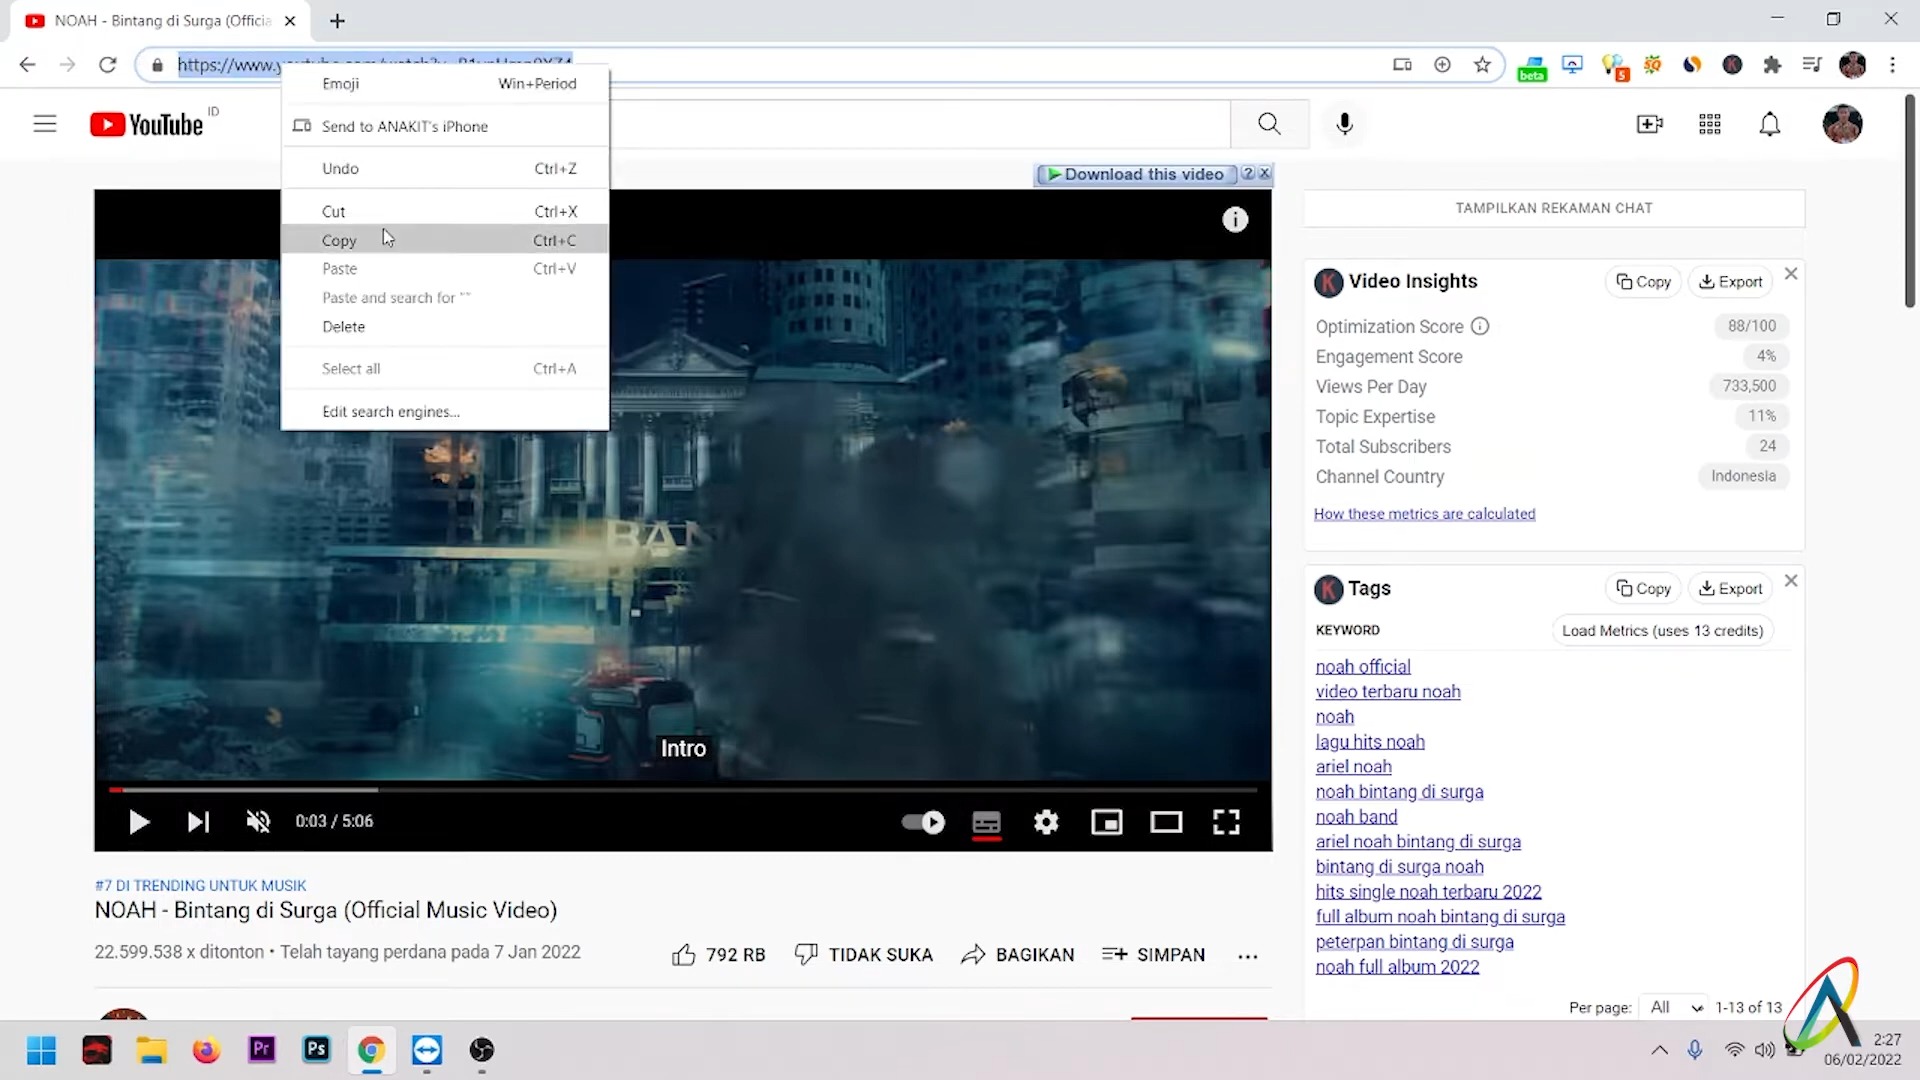
Task: Toggle subtitles/closed captions
Action: [986, 823]
